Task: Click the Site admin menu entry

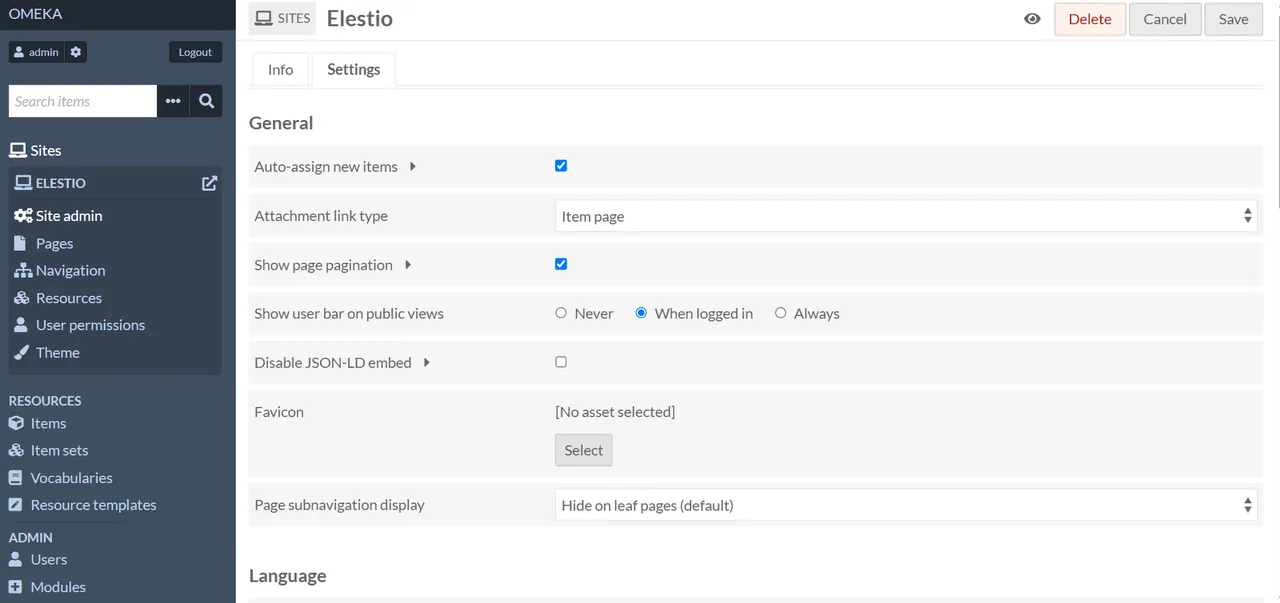Action: point(69,216)
